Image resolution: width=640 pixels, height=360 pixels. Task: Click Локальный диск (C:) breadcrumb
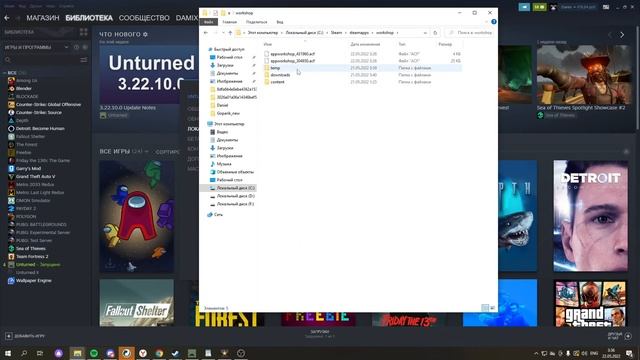304,33
